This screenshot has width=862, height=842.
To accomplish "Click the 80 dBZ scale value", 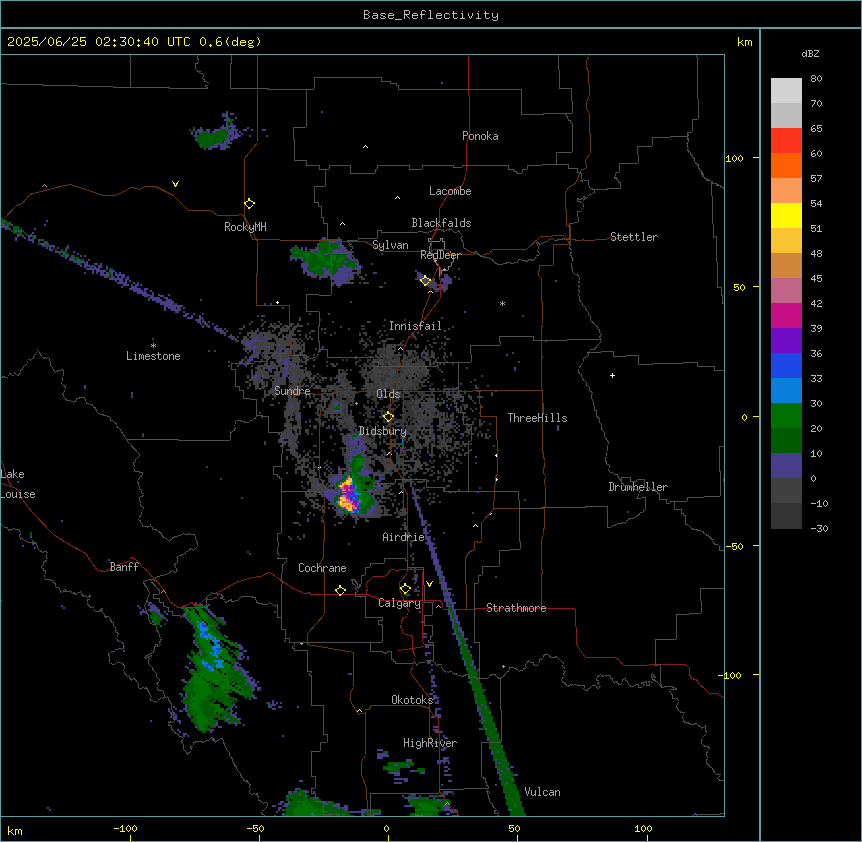I will [x=816, y=79].
